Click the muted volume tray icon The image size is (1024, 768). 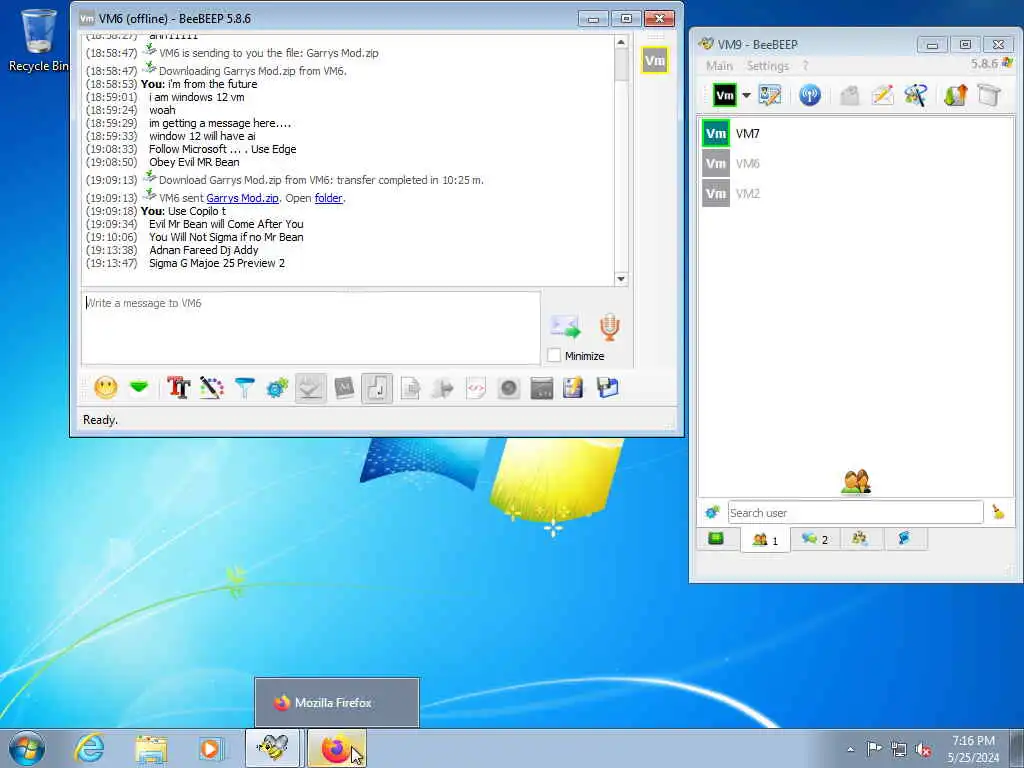[923, 749]
